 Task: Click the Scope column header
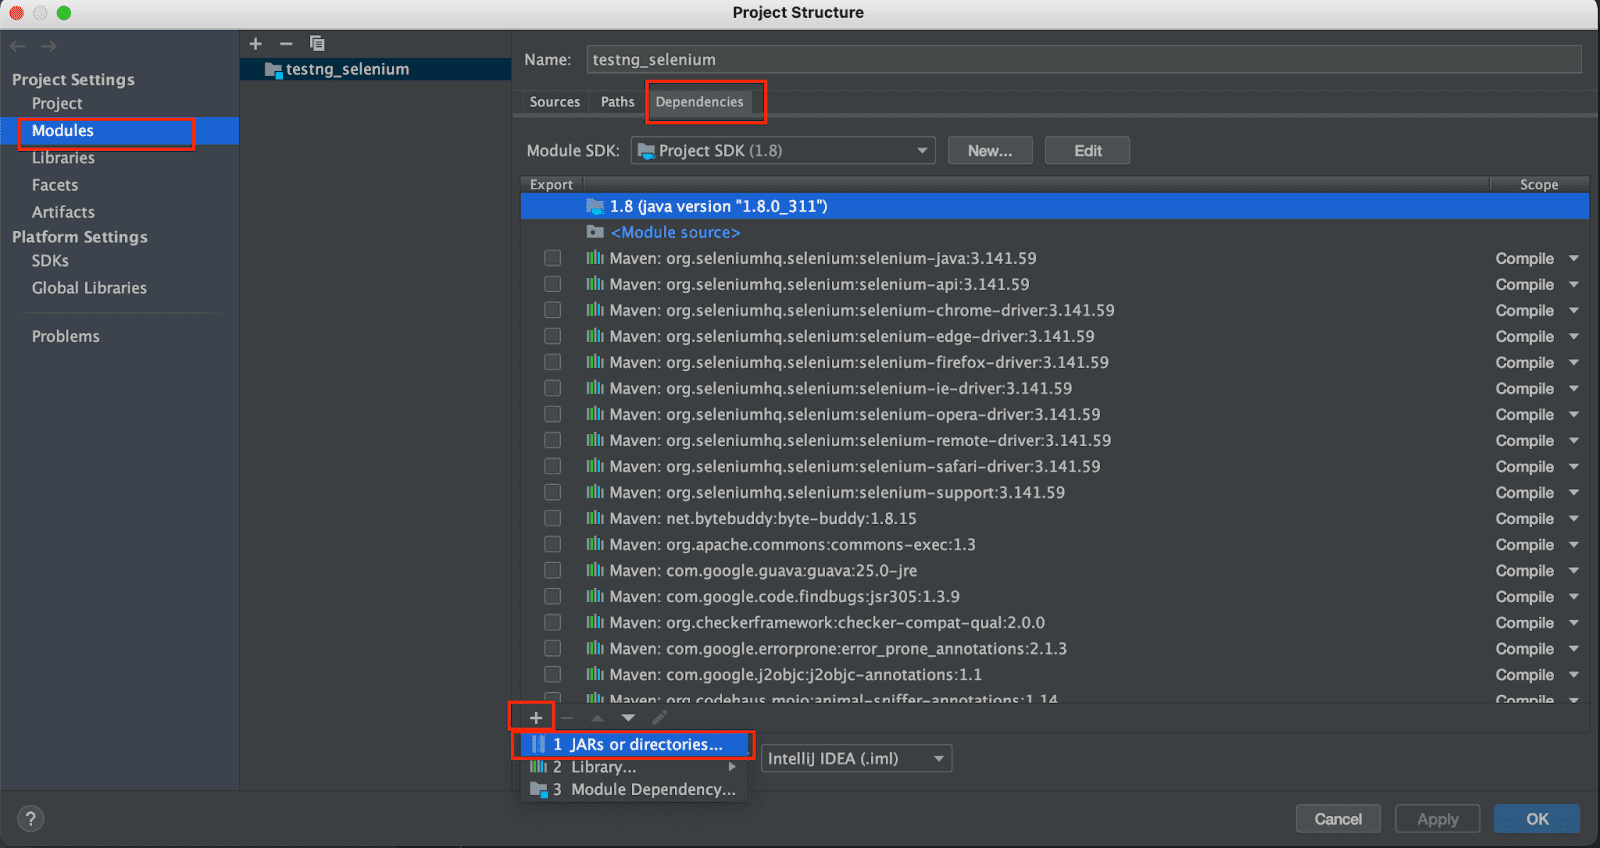[1539, 185]
